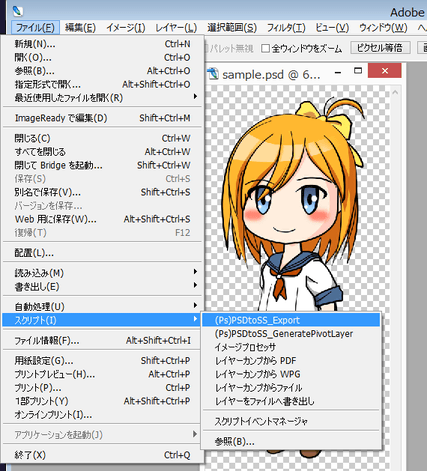This screenshot has height=471, width=427.
Task: Open the フィルタ(T) menu
Action: 286,28
